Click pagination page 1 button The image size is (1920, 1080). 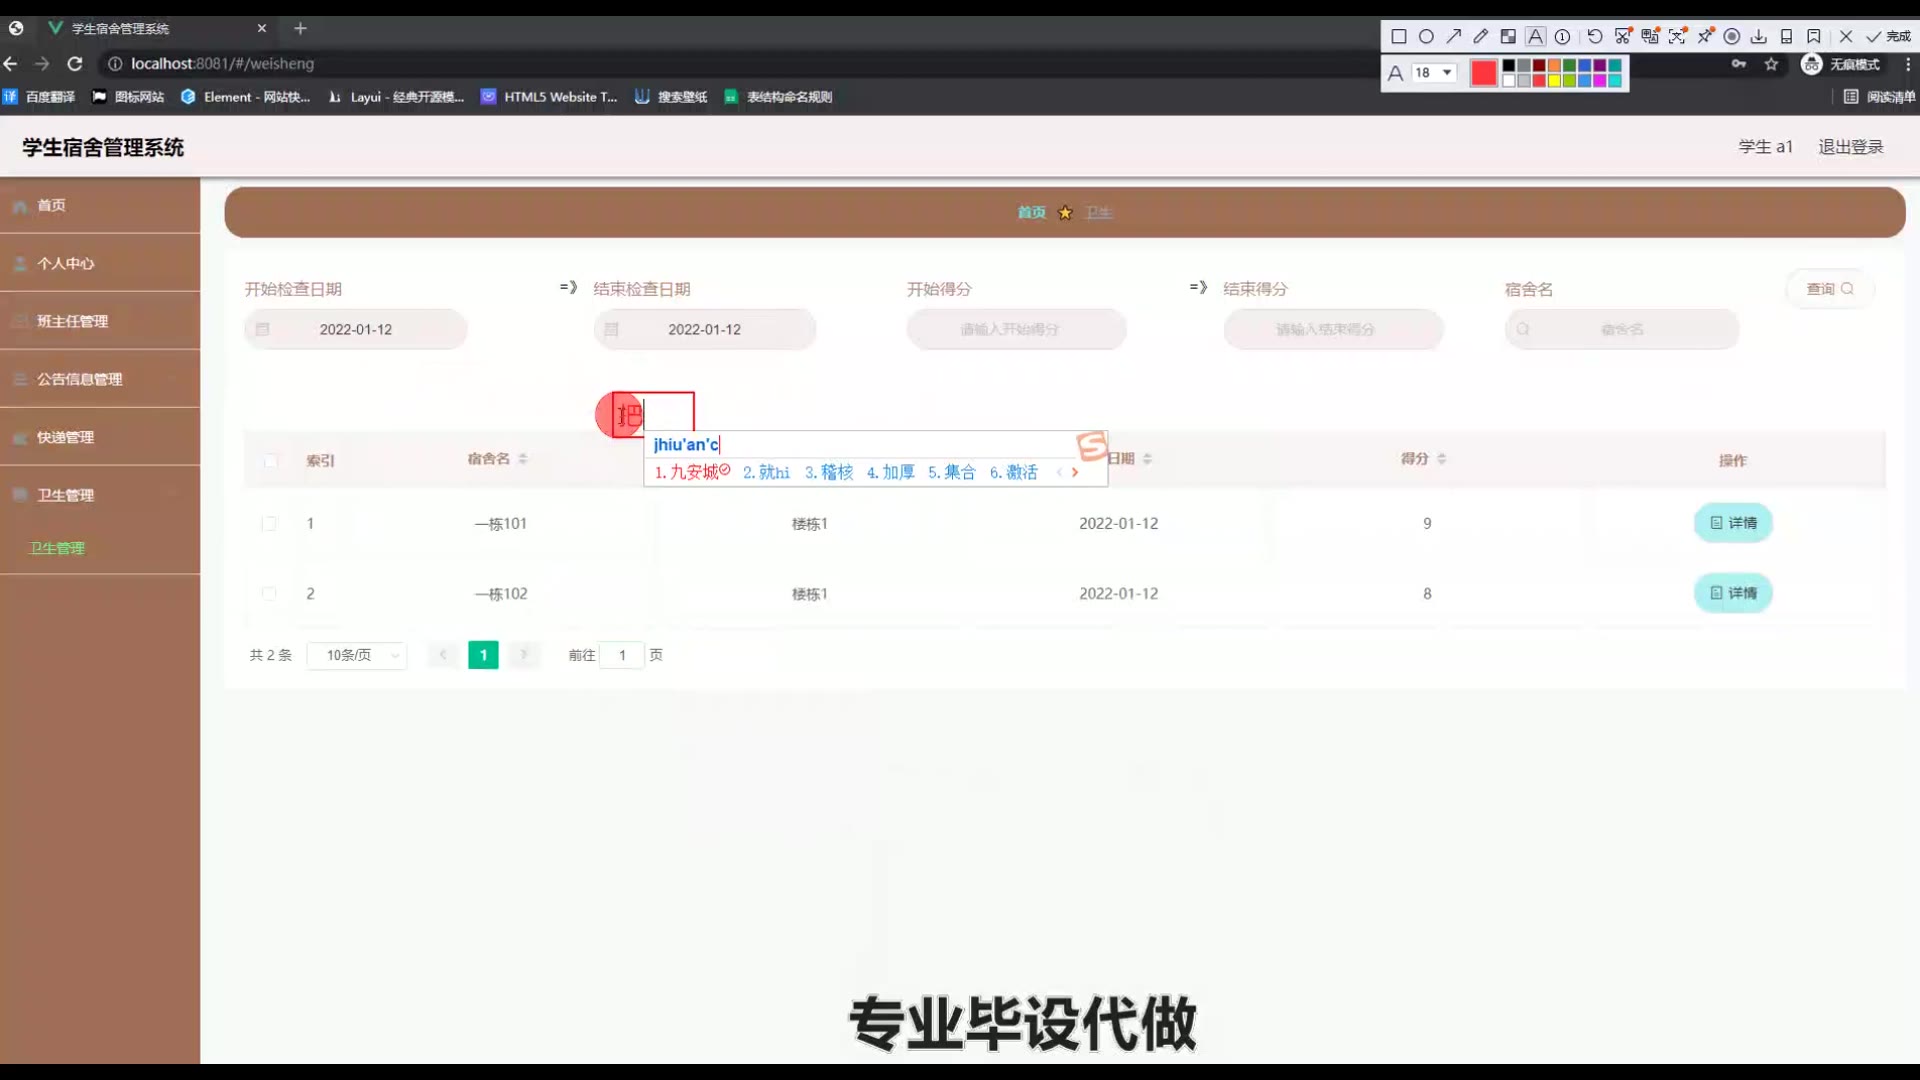tap(483, 655)
